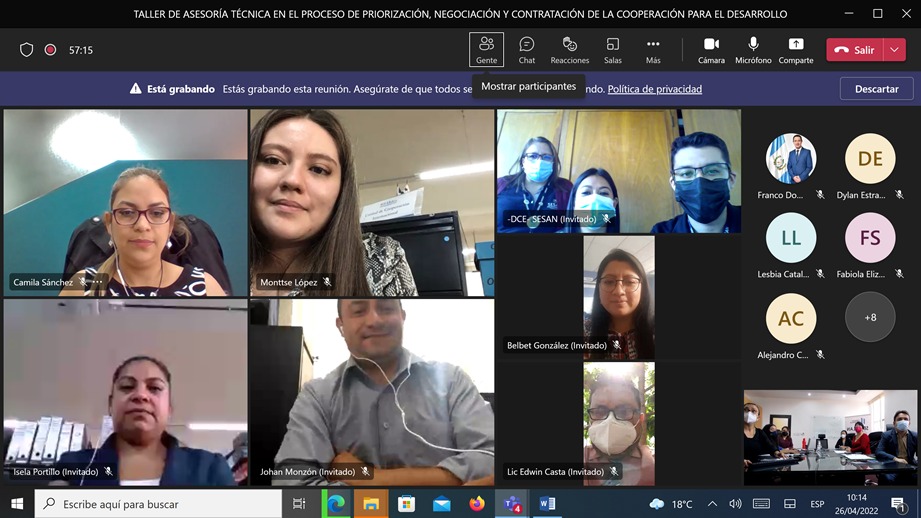
Task: Click the Comparte share screen button
Action: pos(796,50)
